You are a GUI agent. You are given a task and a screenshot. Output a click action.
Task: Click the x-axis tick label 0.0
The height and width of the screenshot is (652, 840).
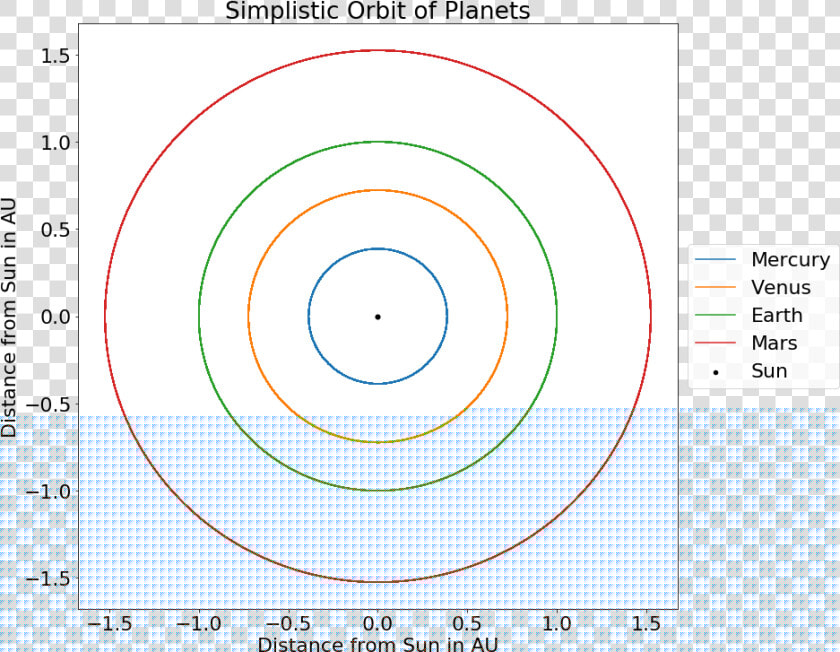coord(378,623)
